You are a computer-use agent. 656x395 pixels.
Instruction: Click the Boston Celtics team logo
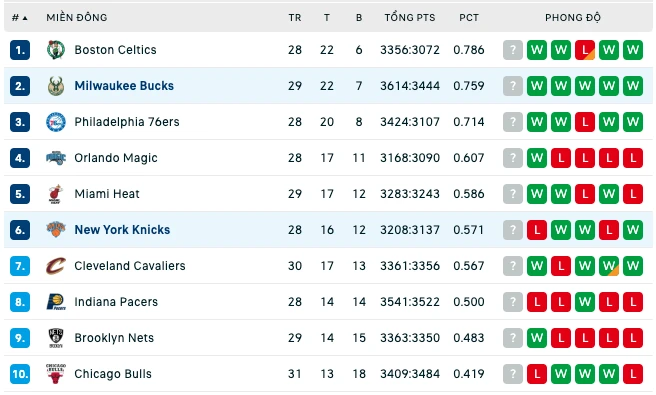[x=56, y=50]
